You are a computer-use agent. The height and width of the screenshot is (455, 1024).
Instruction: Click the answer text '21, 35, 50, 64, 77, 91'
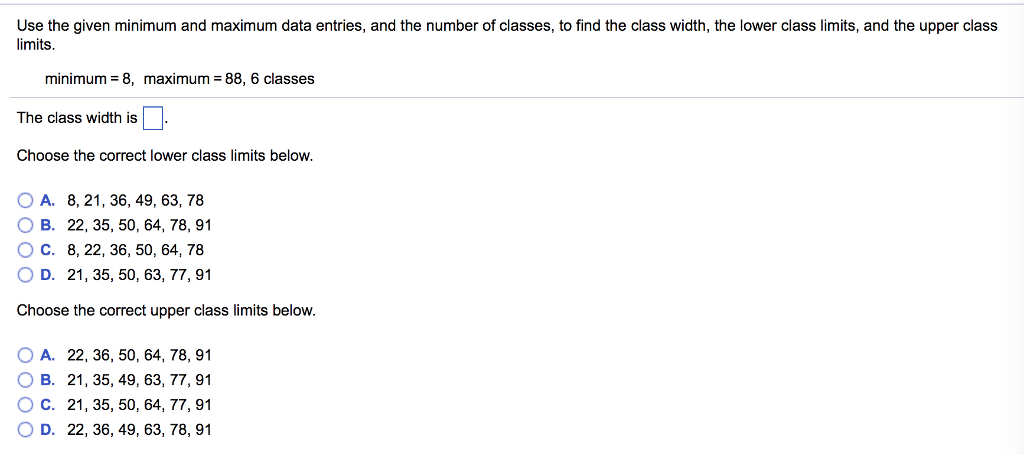139,405
